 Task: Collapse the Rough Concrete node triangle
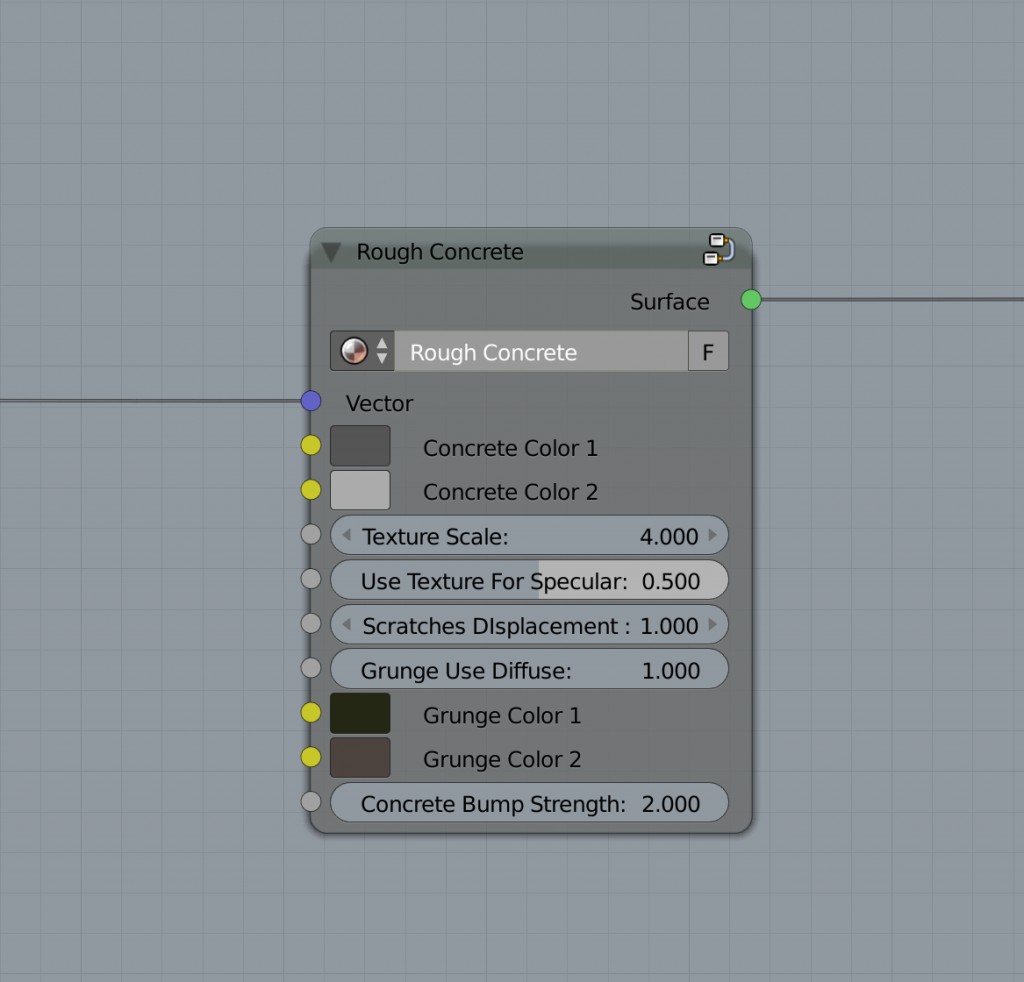coord(331,252)
